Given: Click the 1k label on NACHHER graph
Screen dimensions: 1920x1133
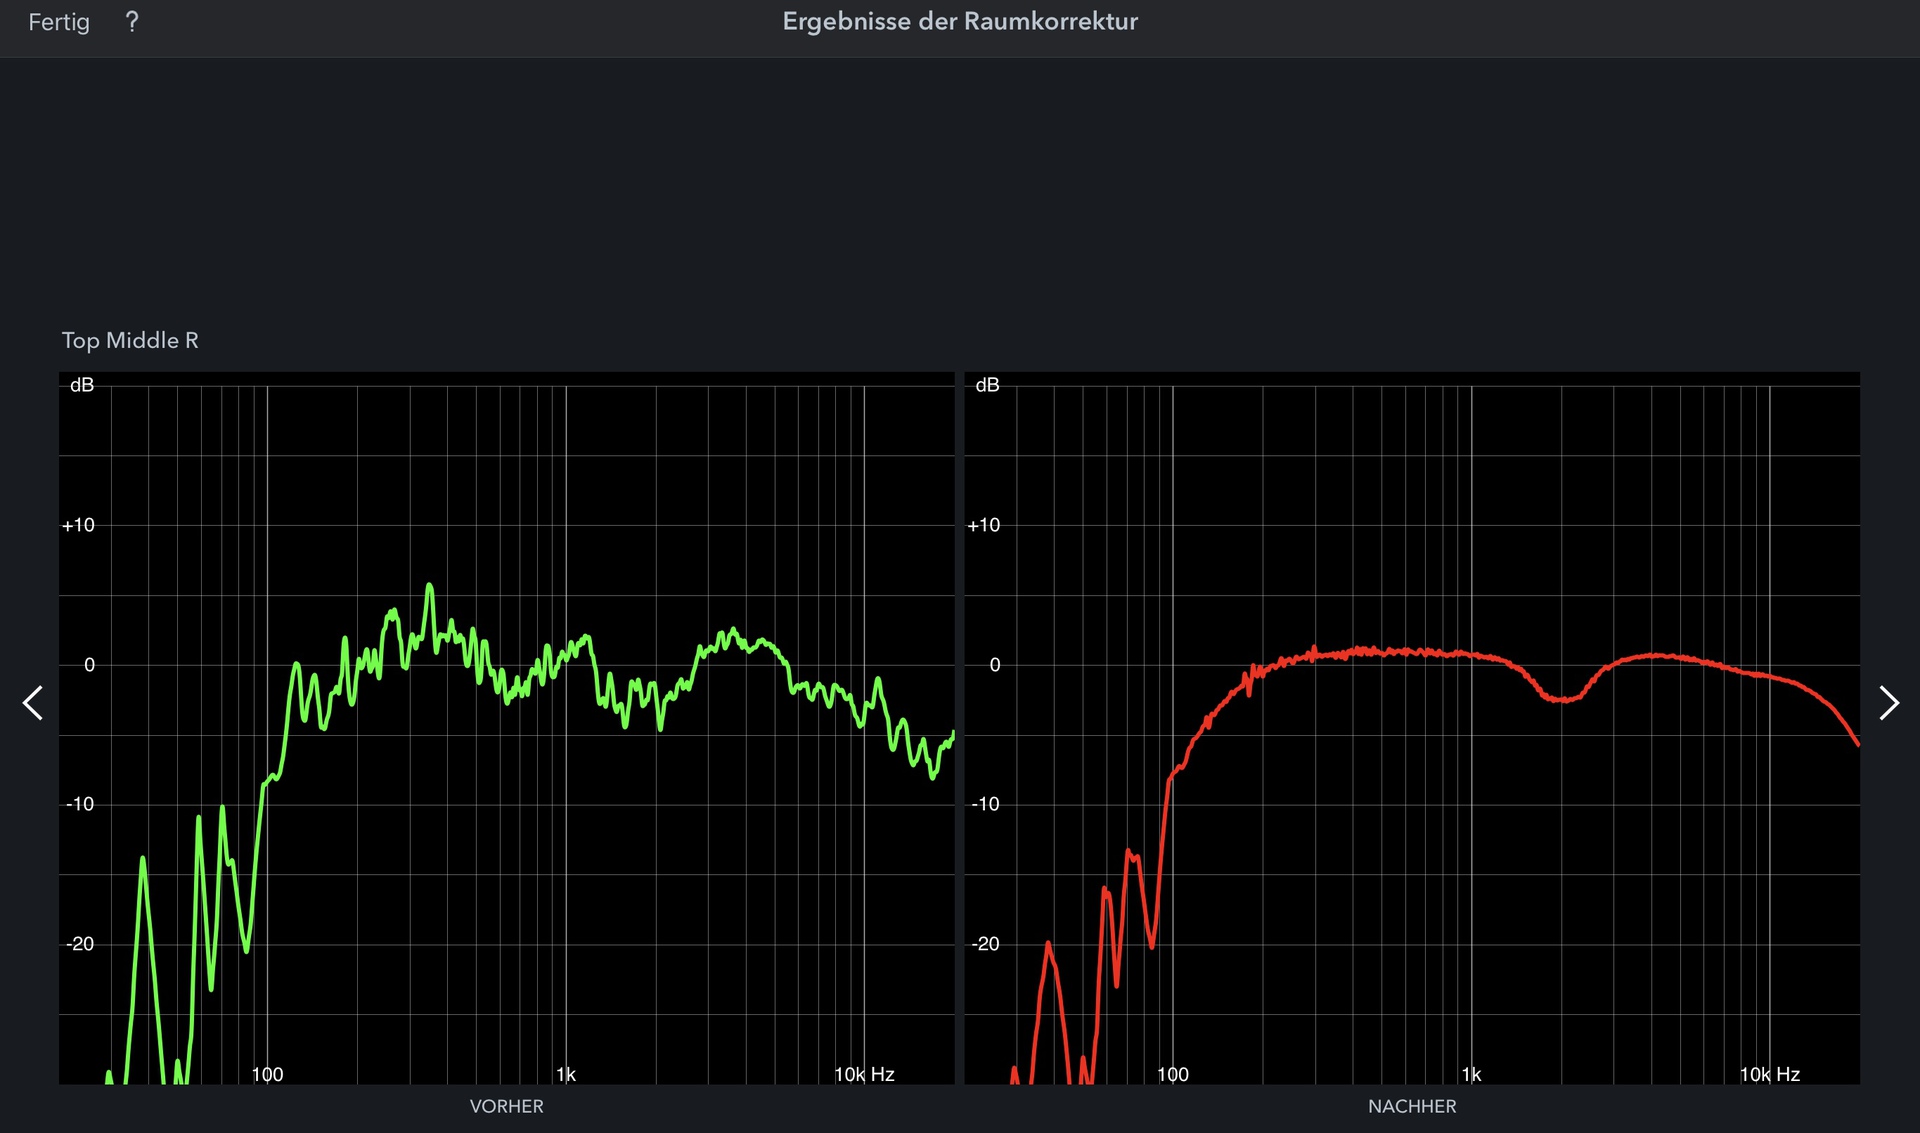Looking at the screenshot, I should tap(1472, 1074).
